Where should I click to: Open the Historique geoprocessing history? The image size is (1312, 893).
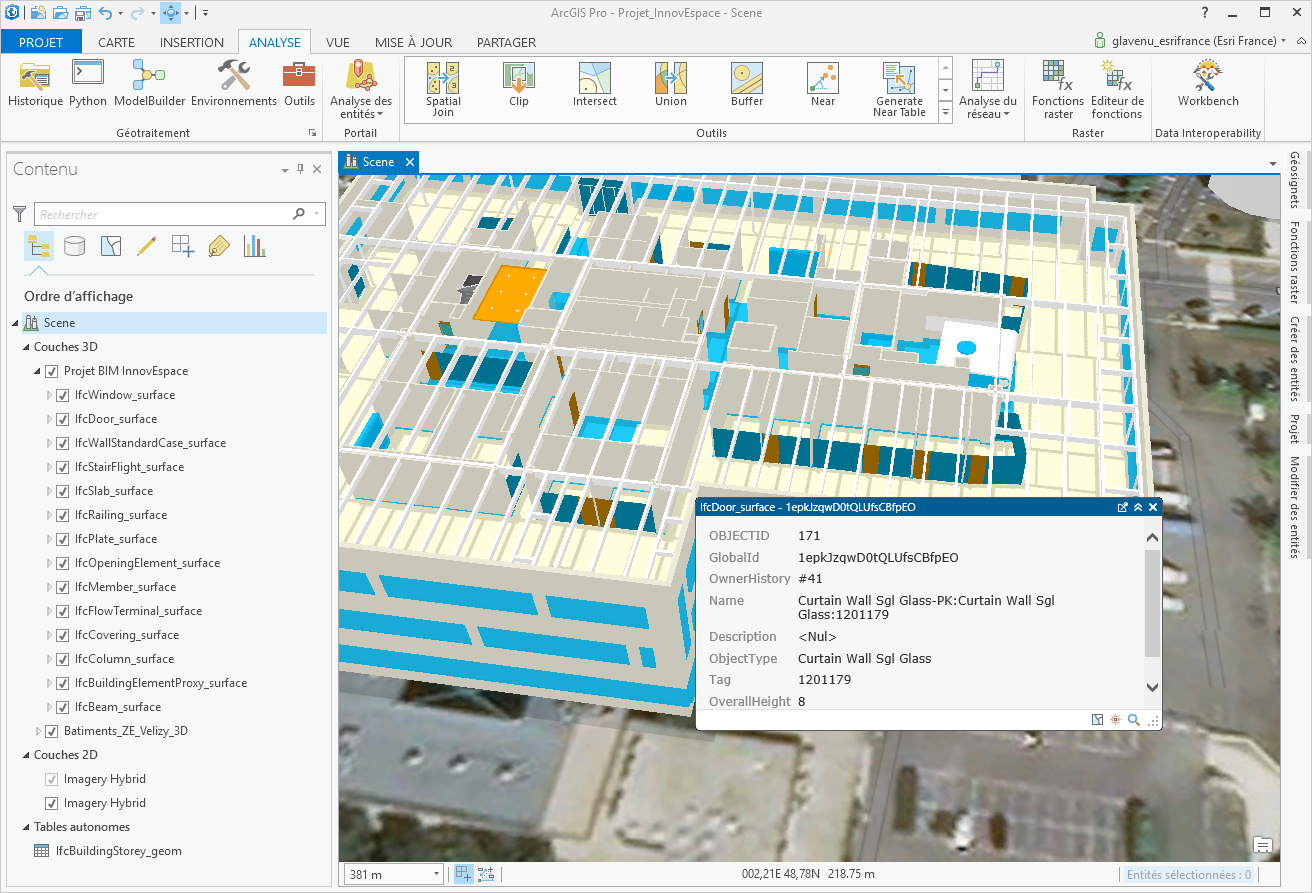(35, 84)
